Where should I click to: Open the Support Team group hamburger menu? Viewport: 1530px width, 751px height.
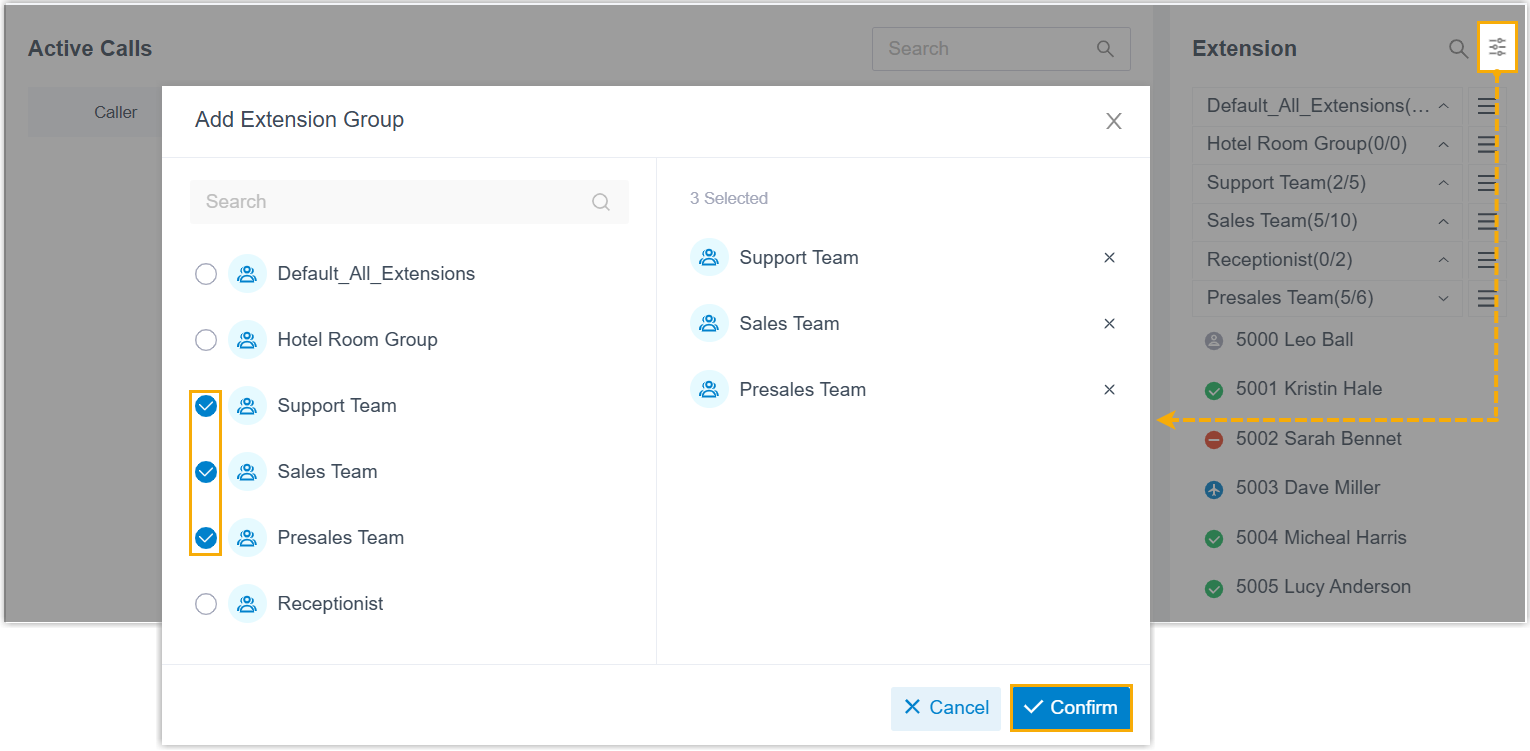(x=1486, y=183)
